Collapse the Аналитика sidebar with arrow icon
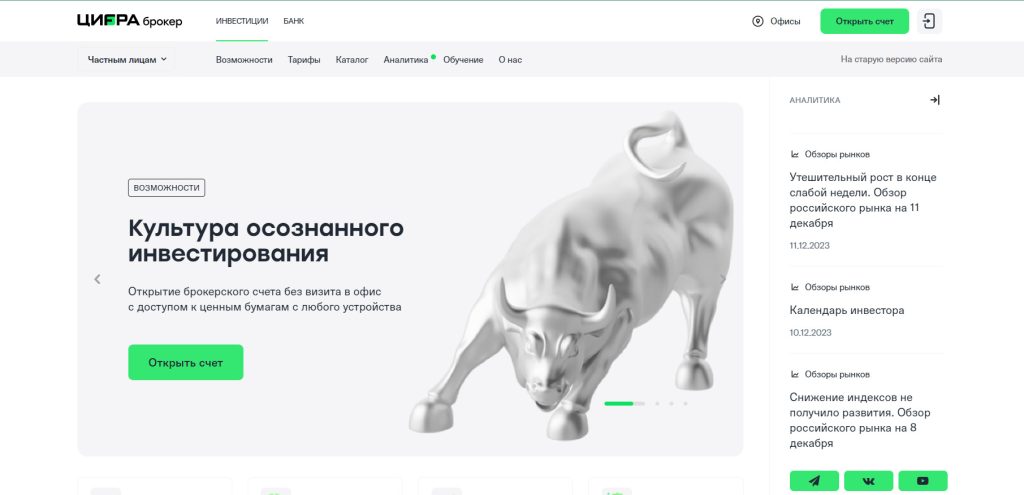 click(x=935, y=100)
